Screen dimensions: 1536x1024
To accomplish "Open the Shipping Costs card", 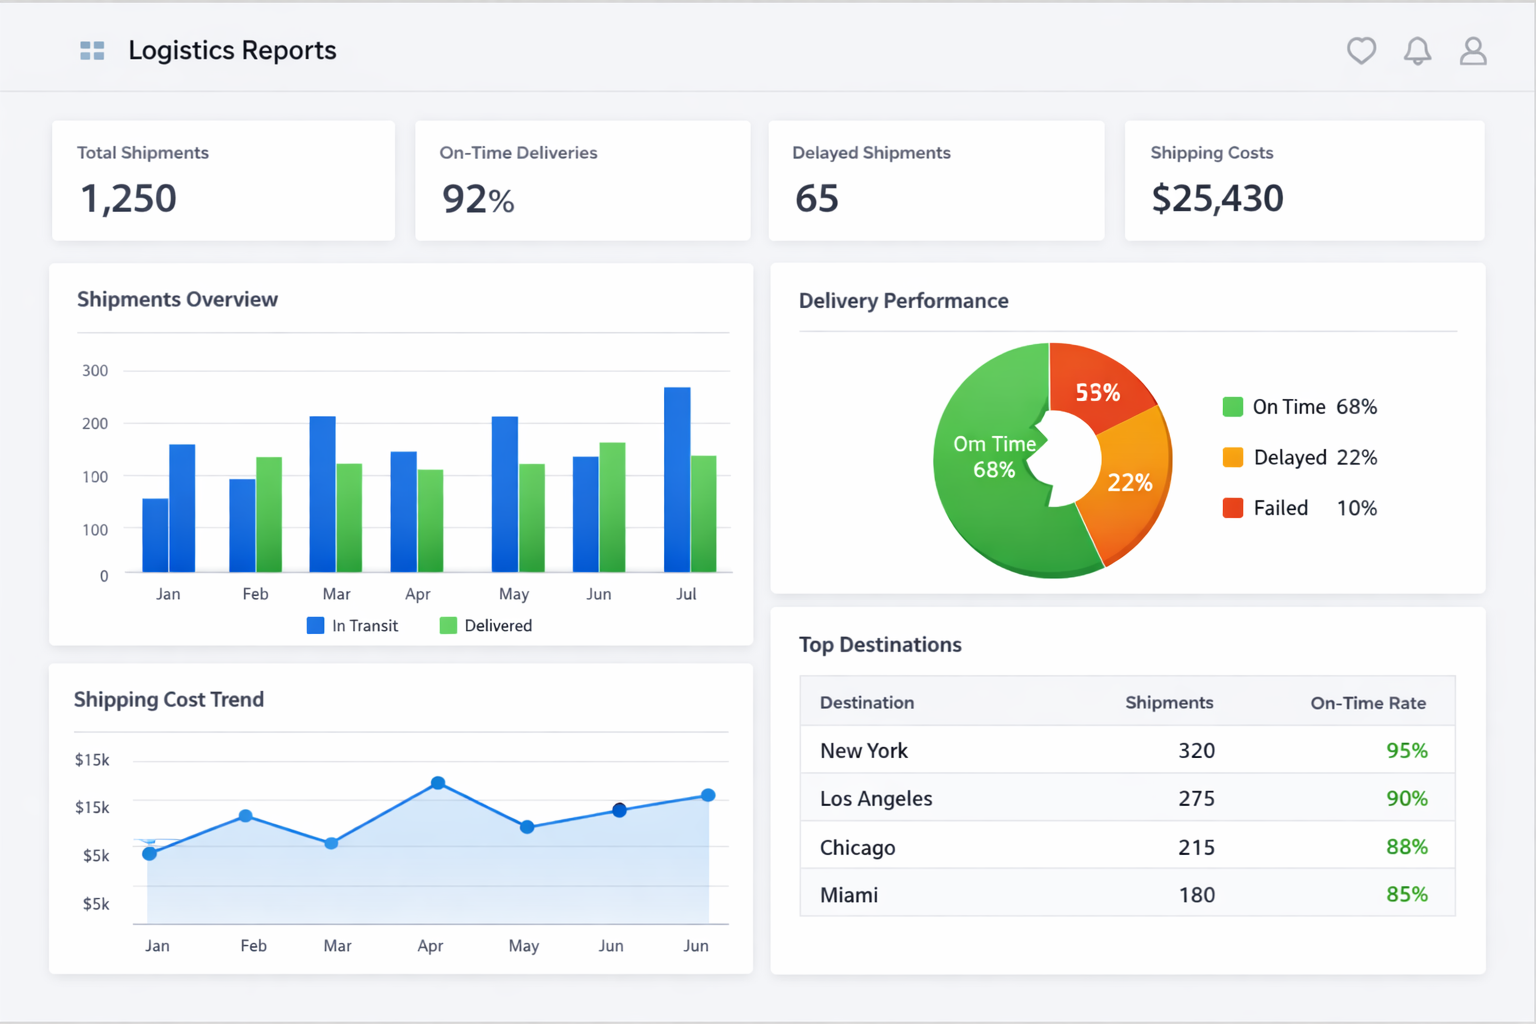I will tap(1304, 180).
